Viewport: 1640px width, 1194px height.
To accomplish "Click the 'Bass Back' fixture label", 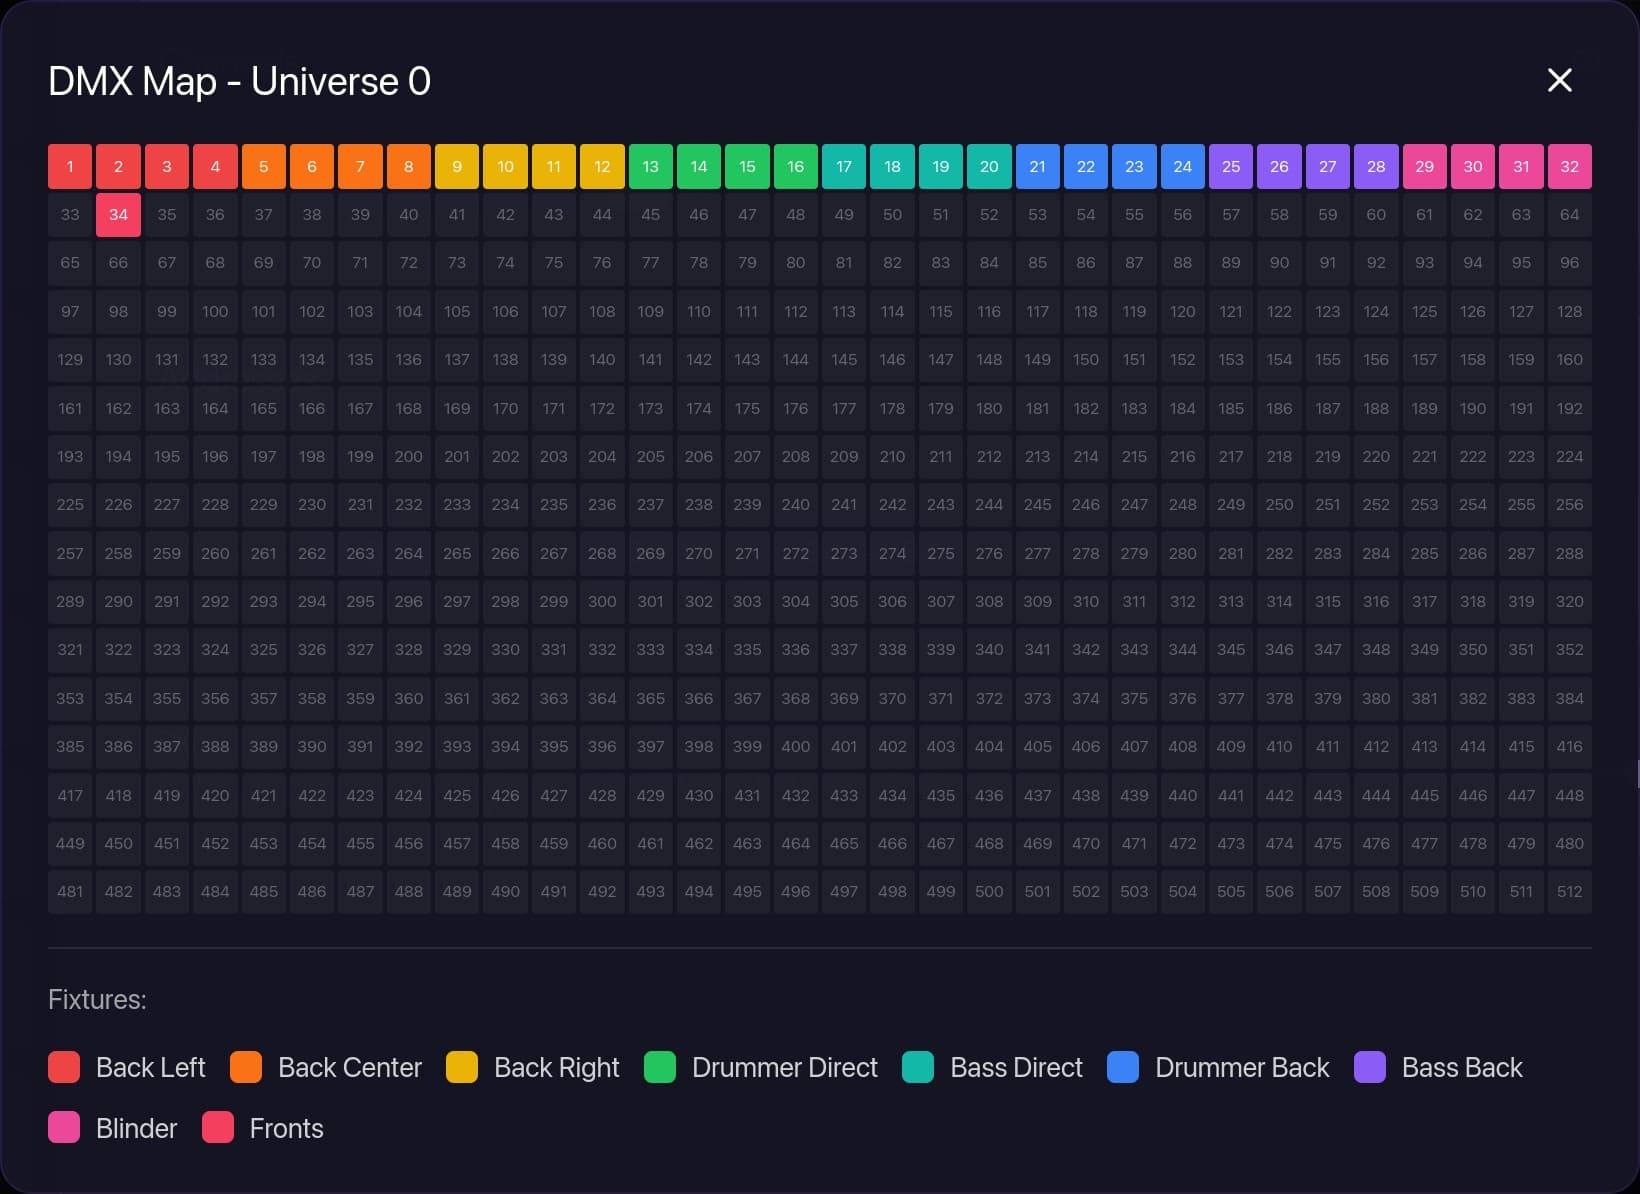I will click(x=1462, y=1068).
